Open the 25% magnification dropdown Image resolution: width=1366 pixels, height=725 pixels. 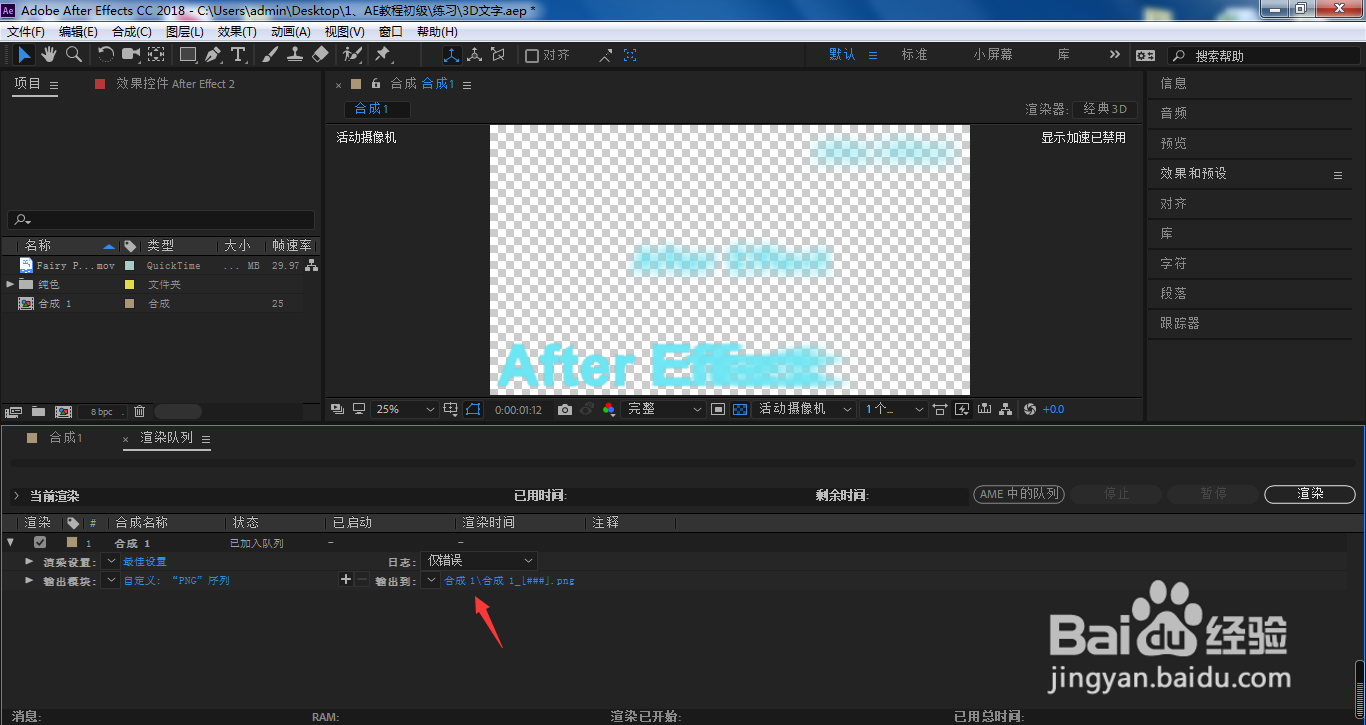click(x=405, y=409)
